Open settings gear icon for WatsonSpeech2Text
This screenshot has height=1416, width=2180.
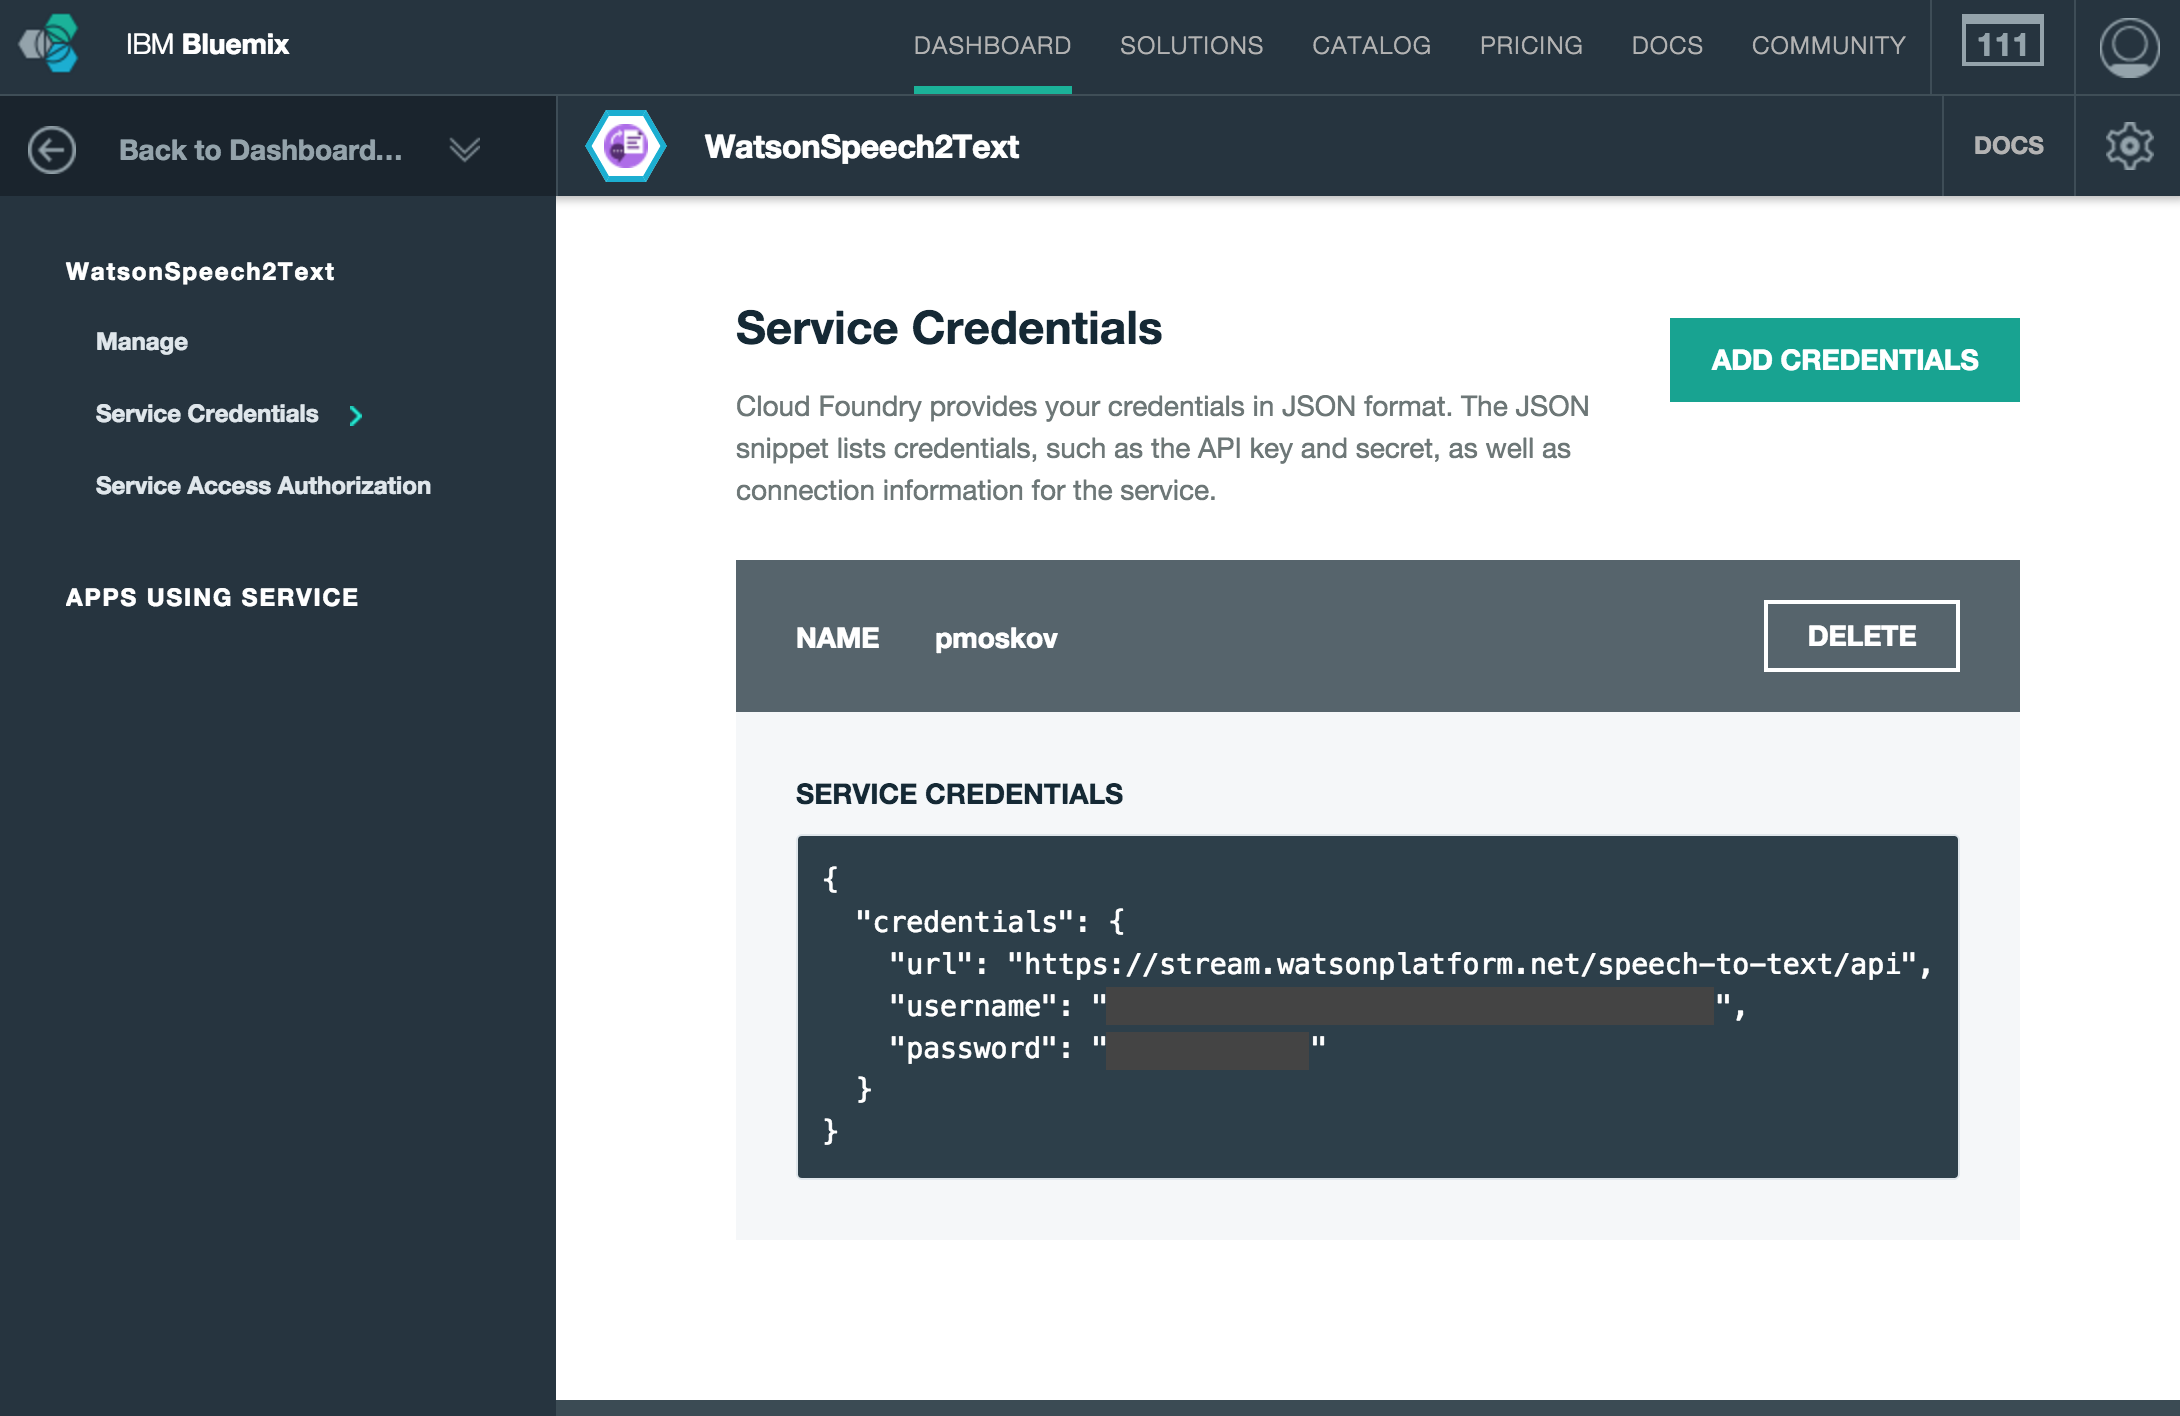click(2128, 147)
